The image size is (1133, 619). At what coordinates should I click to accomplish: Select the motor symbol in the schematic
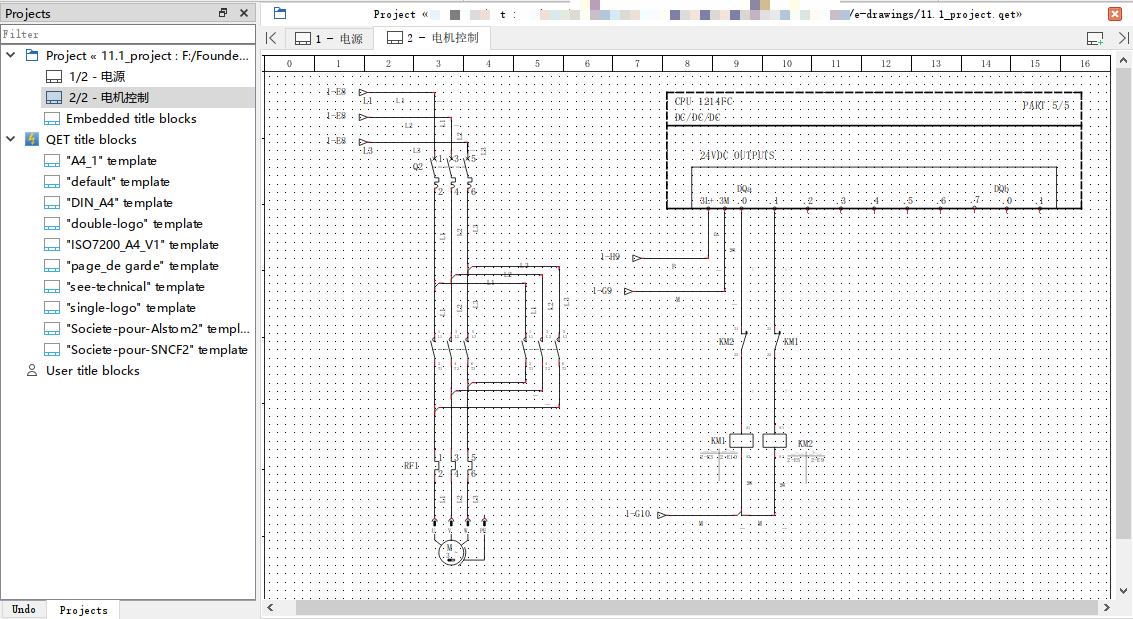tap(449, 550)
